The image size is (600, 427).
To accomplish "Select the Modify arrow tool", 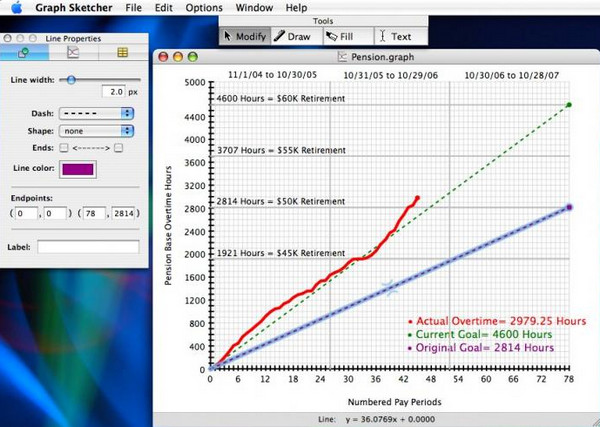I will pos(245,36).
